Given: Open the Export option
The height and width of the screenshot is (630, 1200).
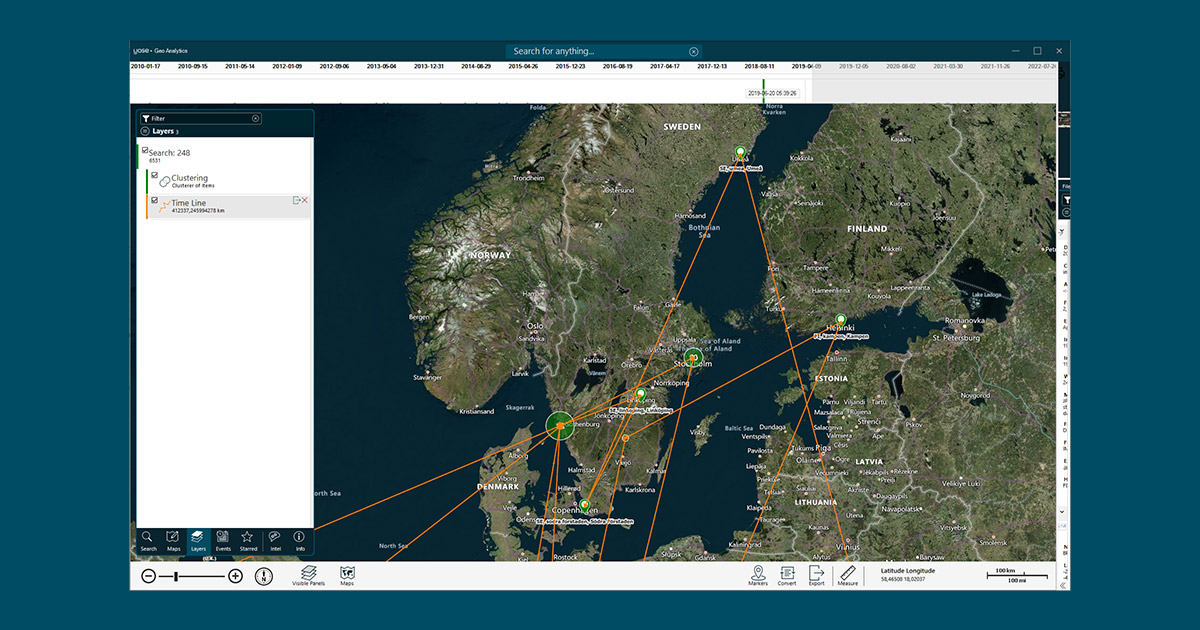Looking at the screenshot, I should tap(817, 574).
